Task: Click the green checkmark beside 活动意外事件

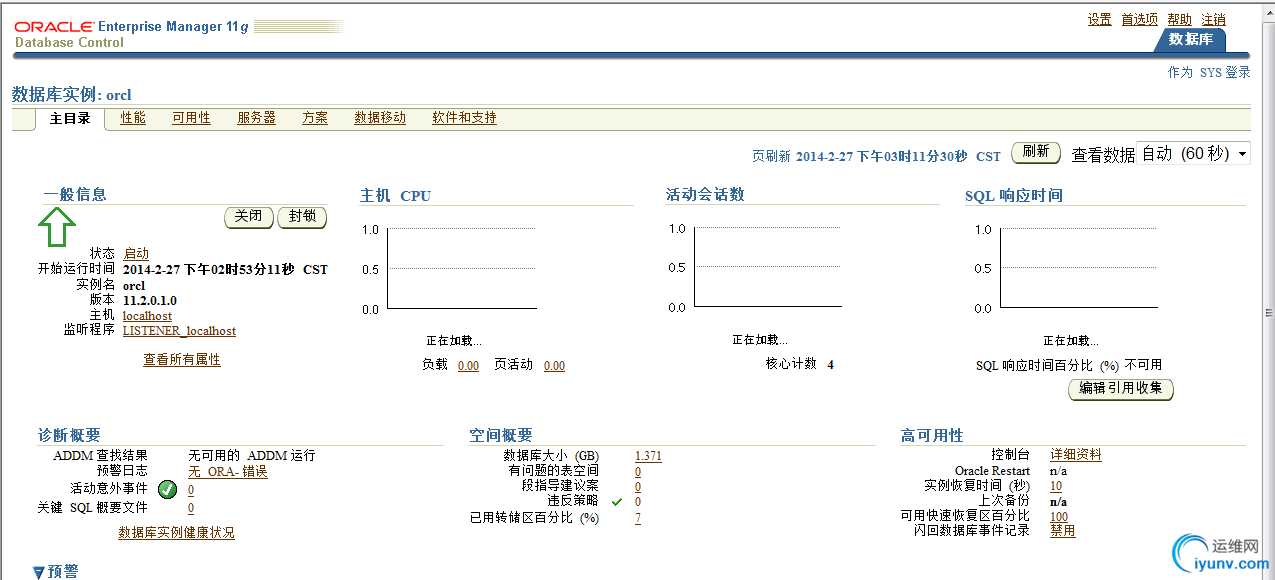Action: 168,489
